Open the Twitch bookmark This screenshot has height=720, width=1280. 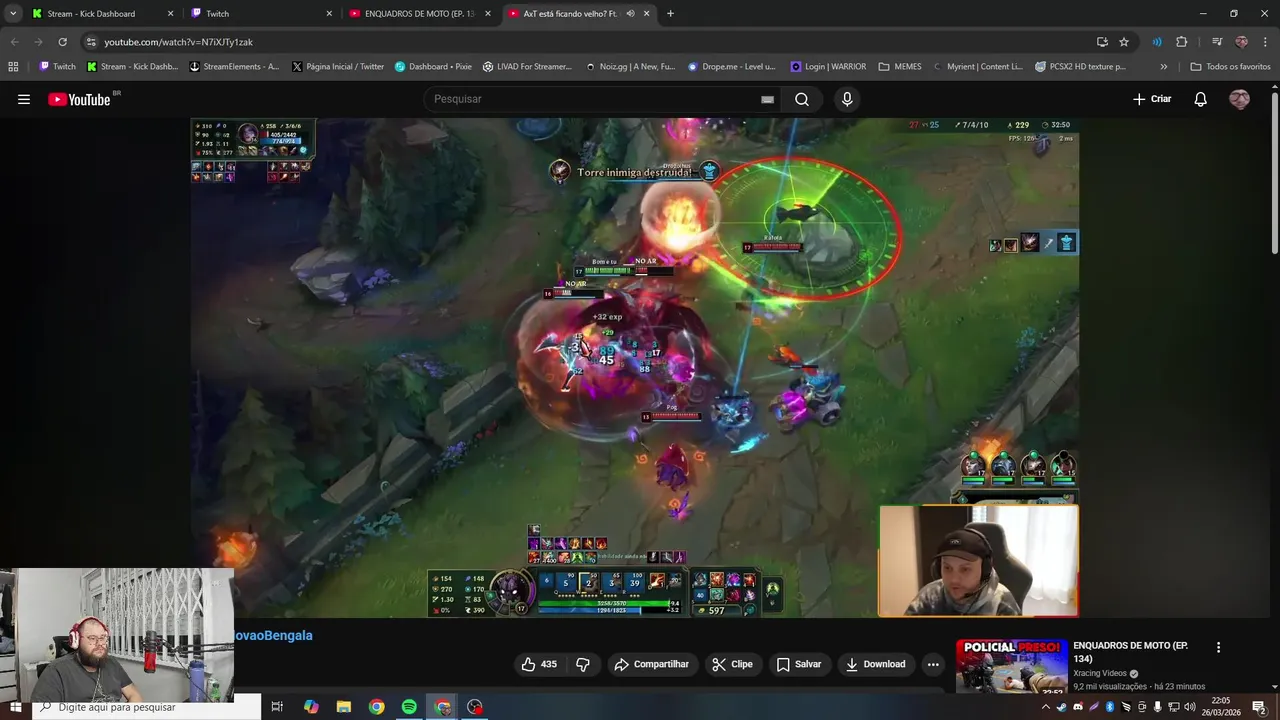point(57,67)
